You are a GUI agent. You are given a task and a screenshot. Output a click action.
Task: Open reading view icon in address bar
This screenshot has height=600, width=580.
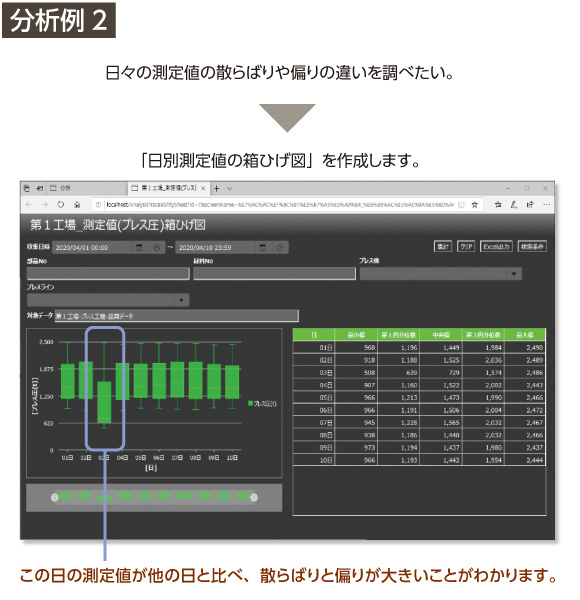click(461, 205)
